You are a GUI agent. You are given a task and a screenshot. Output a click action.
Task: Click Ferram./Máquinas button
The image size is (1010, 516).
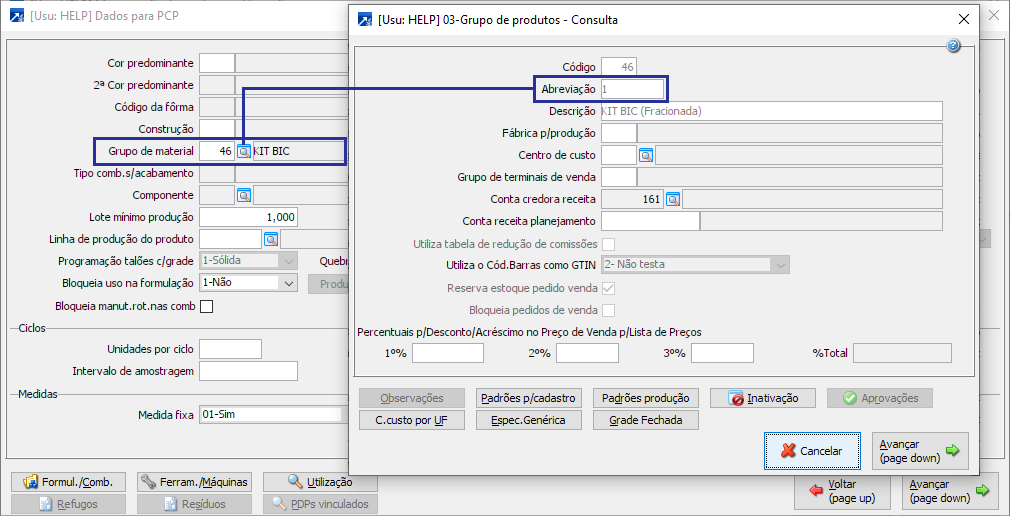pos(194,482)
